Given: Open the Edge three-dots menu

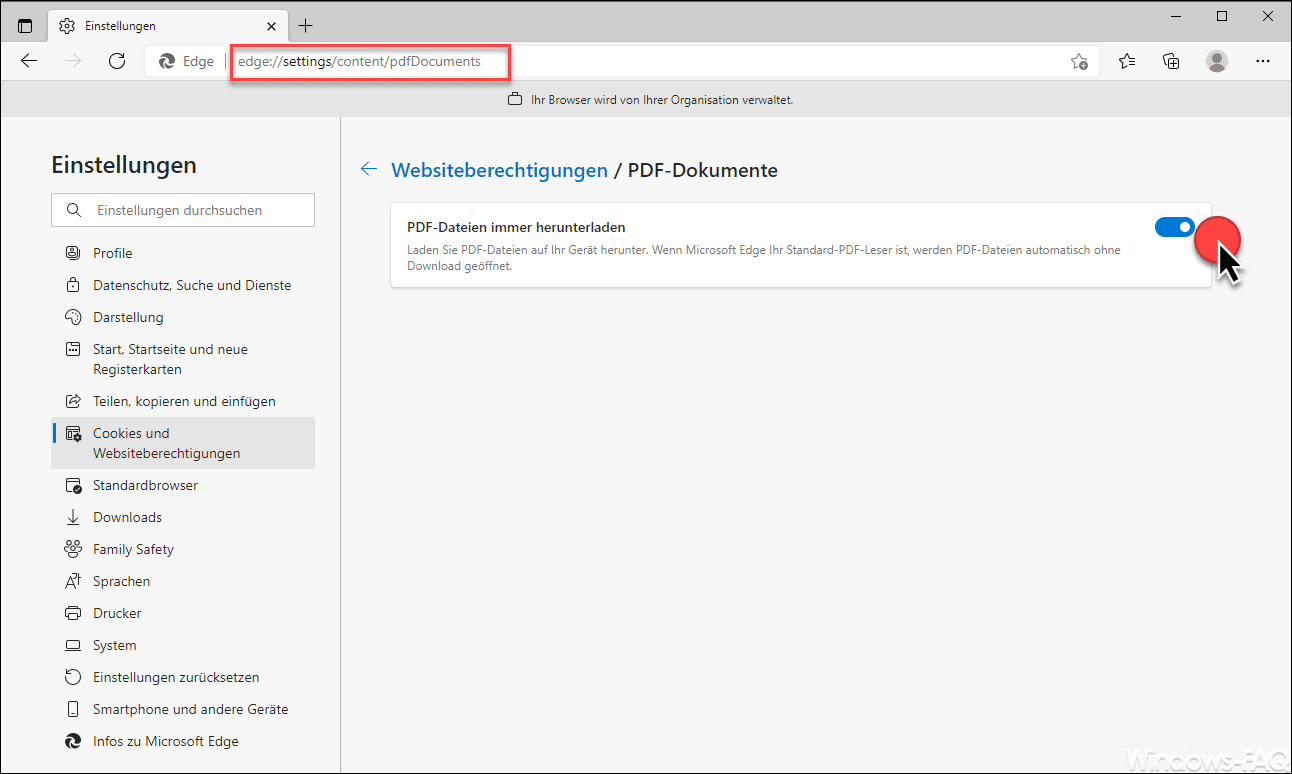Looking at the screenshot, I should click(x=1263, y=61).
